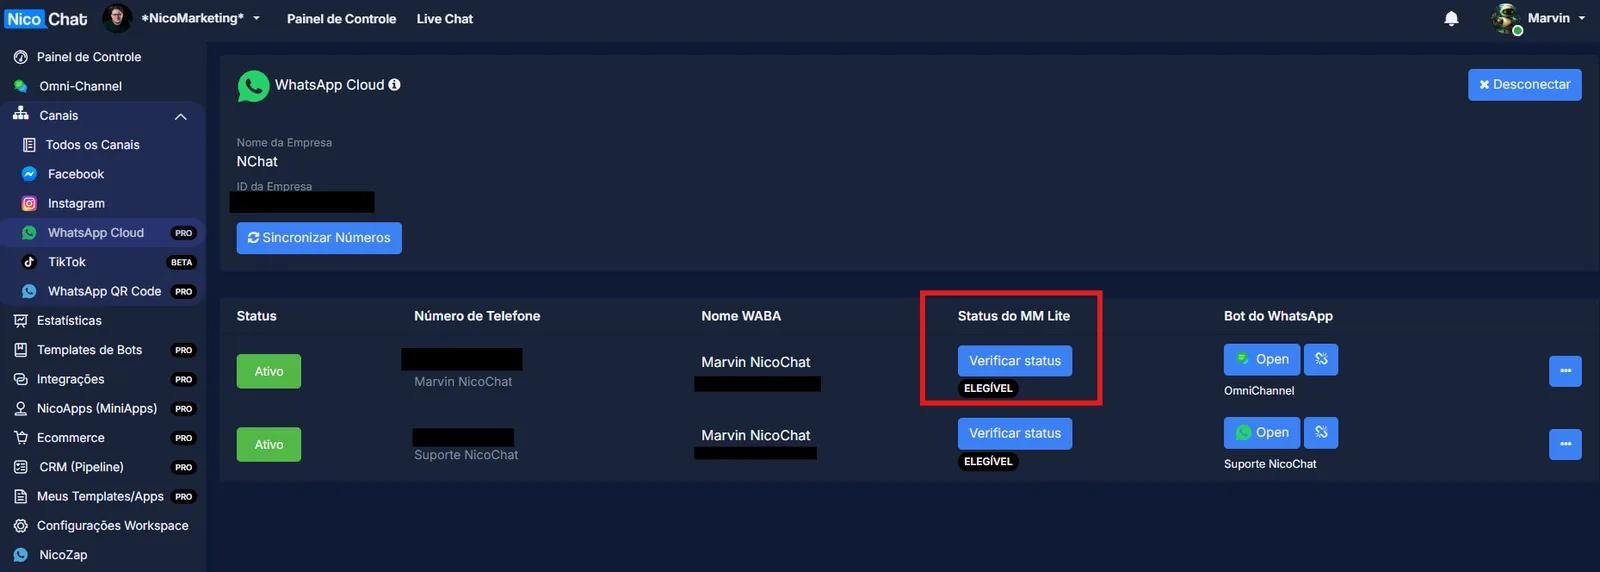The height and width of the screenshot is (572, 1600).
Task: Click the Desconectar button
Action: click(x=1525, y=85)
